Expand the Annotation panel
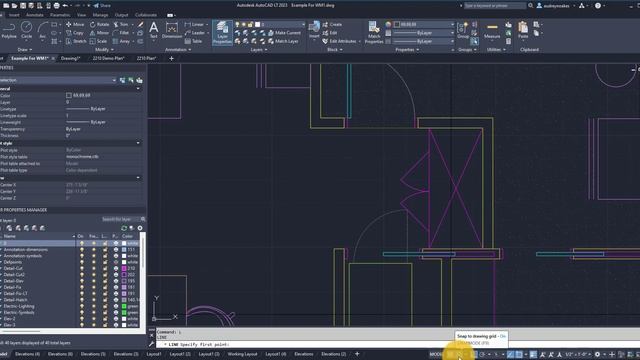 pyautogui.click(x=178, y=50)
